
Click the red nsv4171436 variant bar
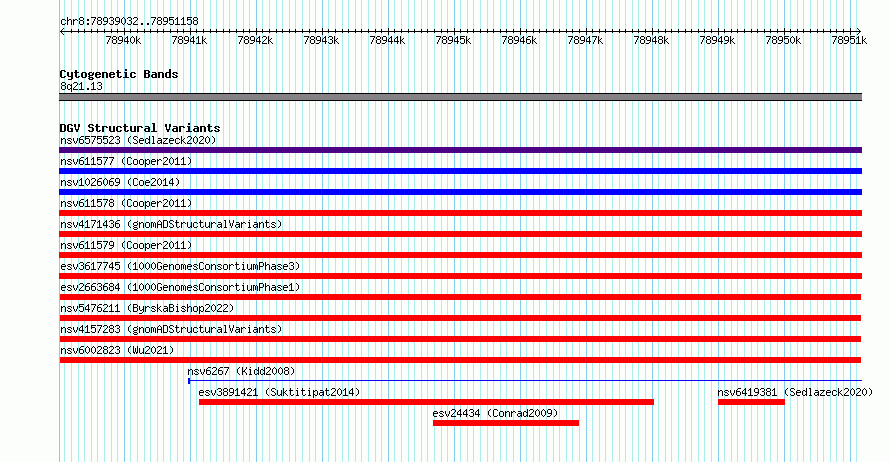pos(460,234)
